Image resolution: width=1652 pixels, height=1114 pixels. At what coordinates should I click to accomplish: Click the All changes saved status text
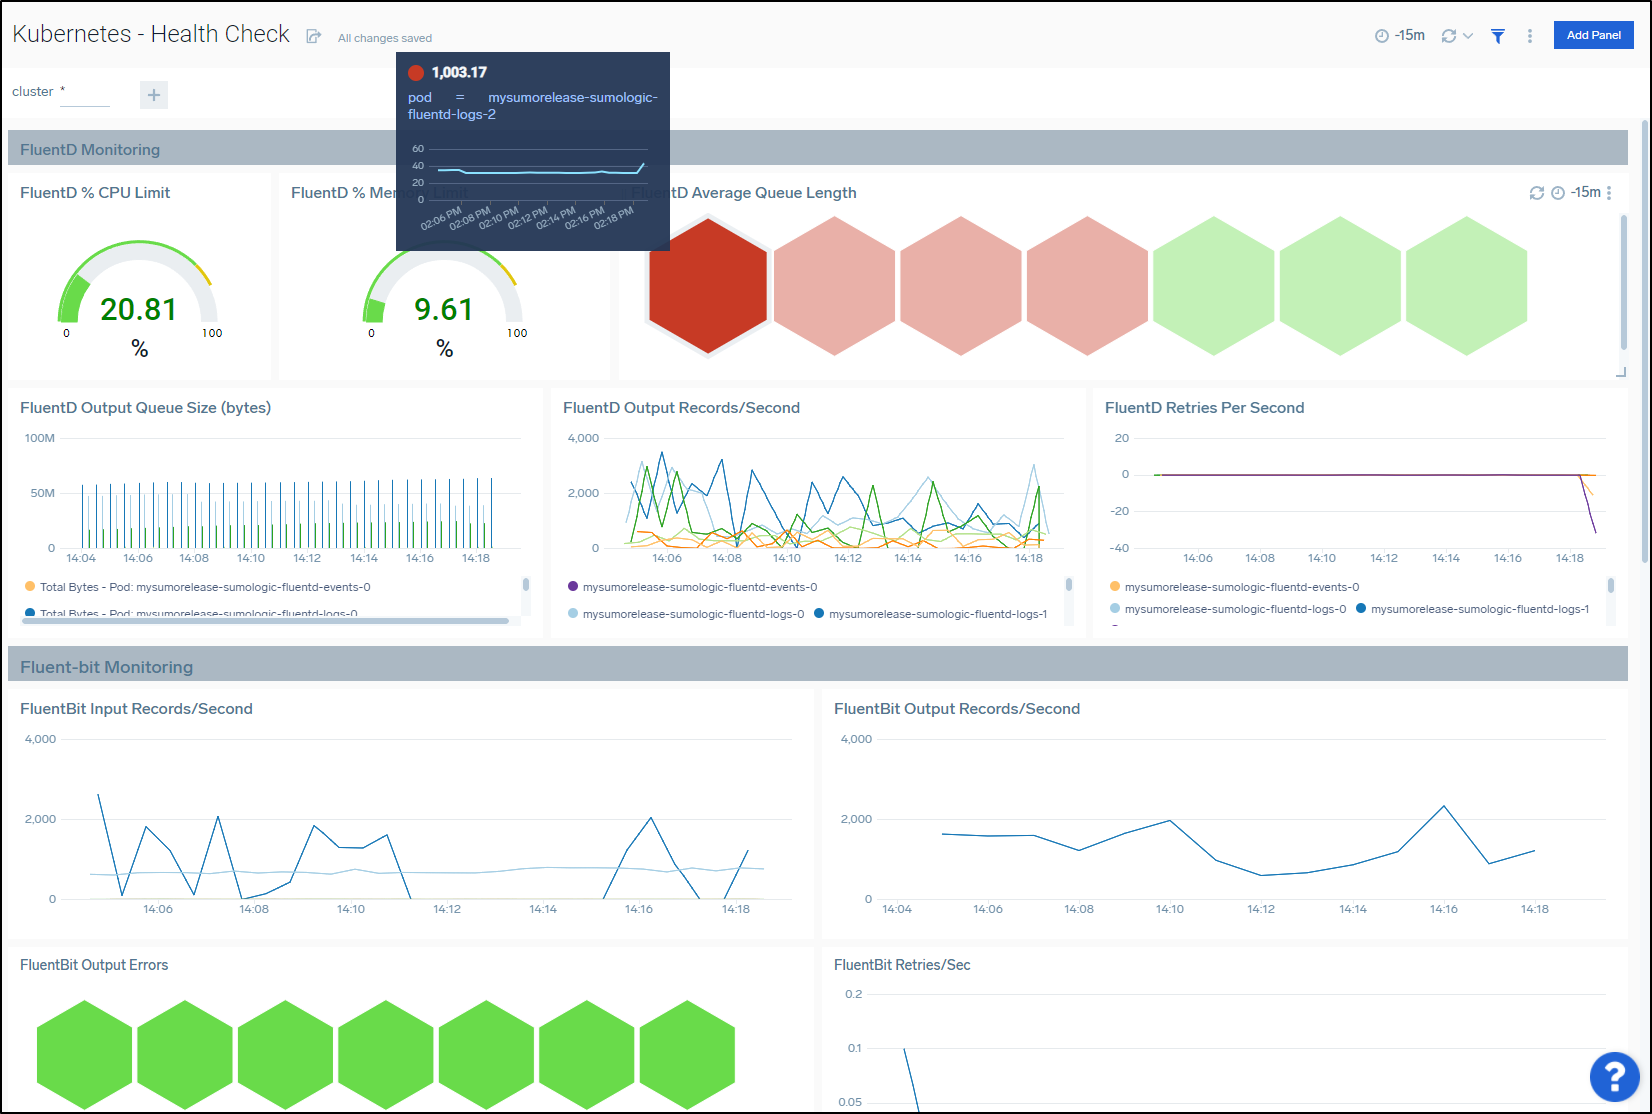tap(385, 38)
